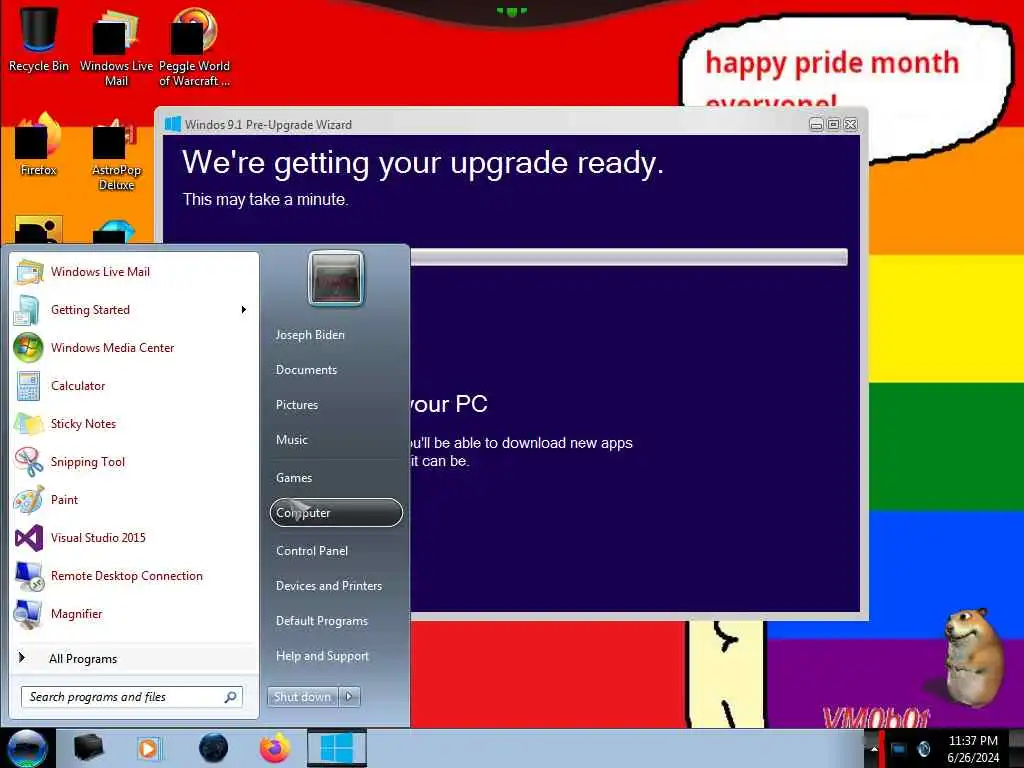
Task: Focus the Search programs and files box
Action: coord(132,697)
